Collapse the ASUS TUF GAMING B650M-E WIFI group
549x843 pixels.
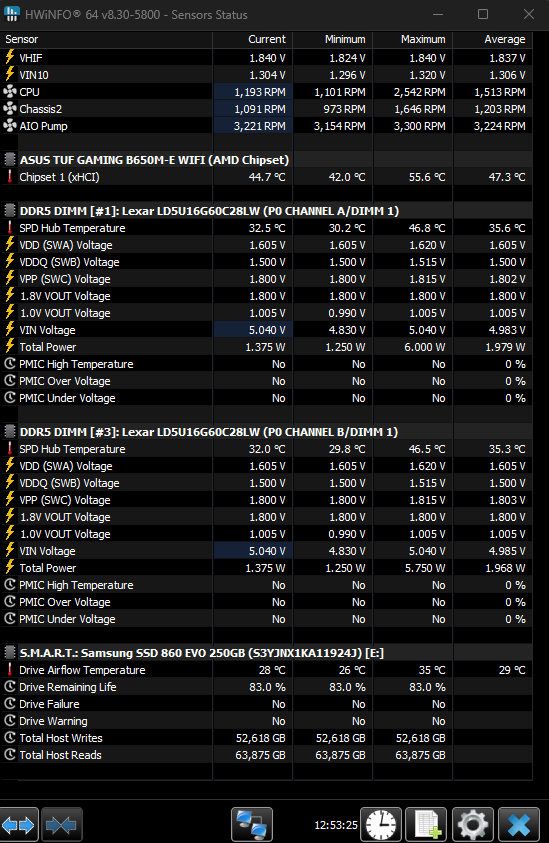tap(154, 160)
